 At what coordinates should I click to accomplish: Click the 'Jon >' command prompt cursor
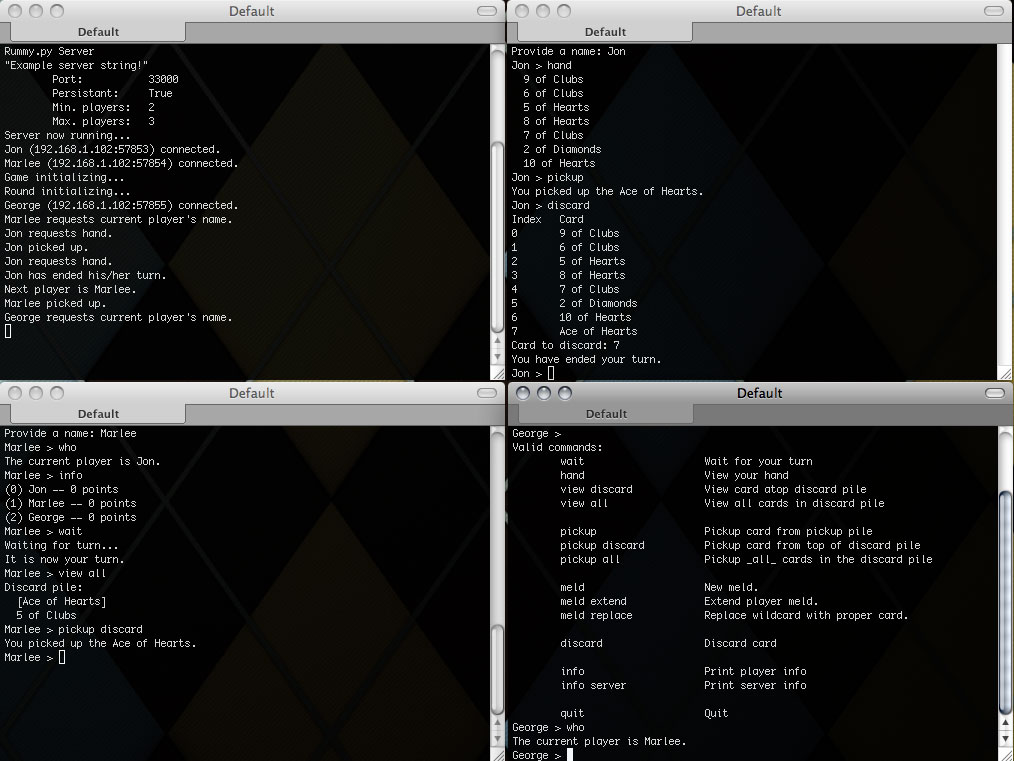pyautogui.click(x=551, y=373)
